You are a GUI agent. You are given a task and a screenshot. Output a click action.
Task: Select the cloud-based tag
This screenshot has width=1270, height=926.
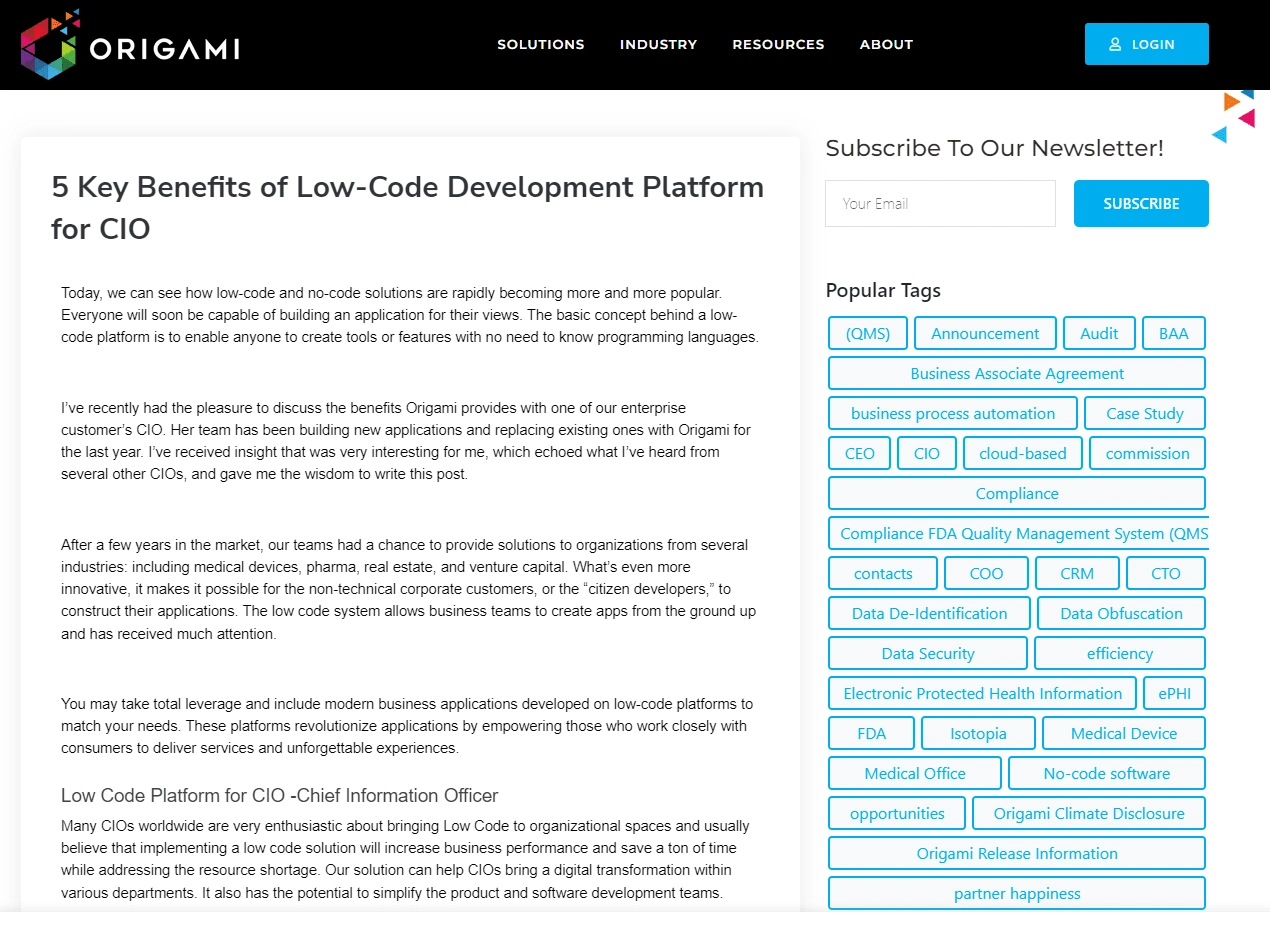point(1023,453)
